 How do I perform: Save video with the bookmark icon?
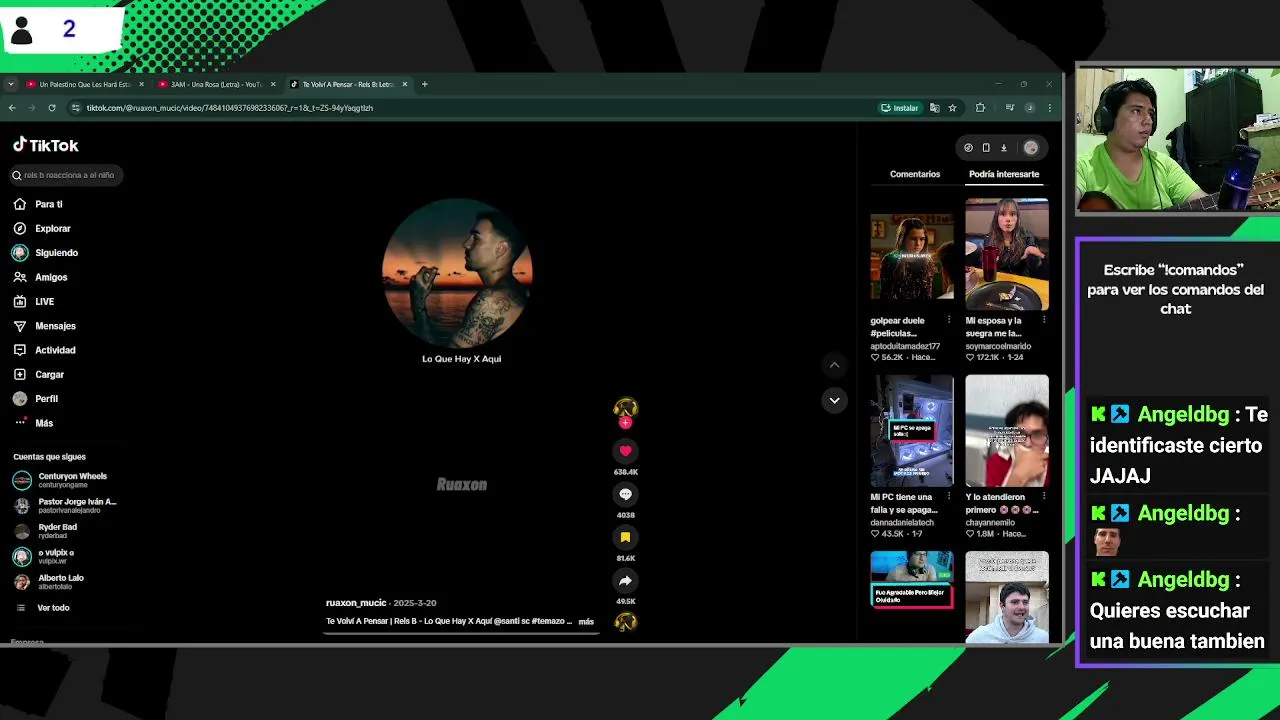click(x=625, y=537)
